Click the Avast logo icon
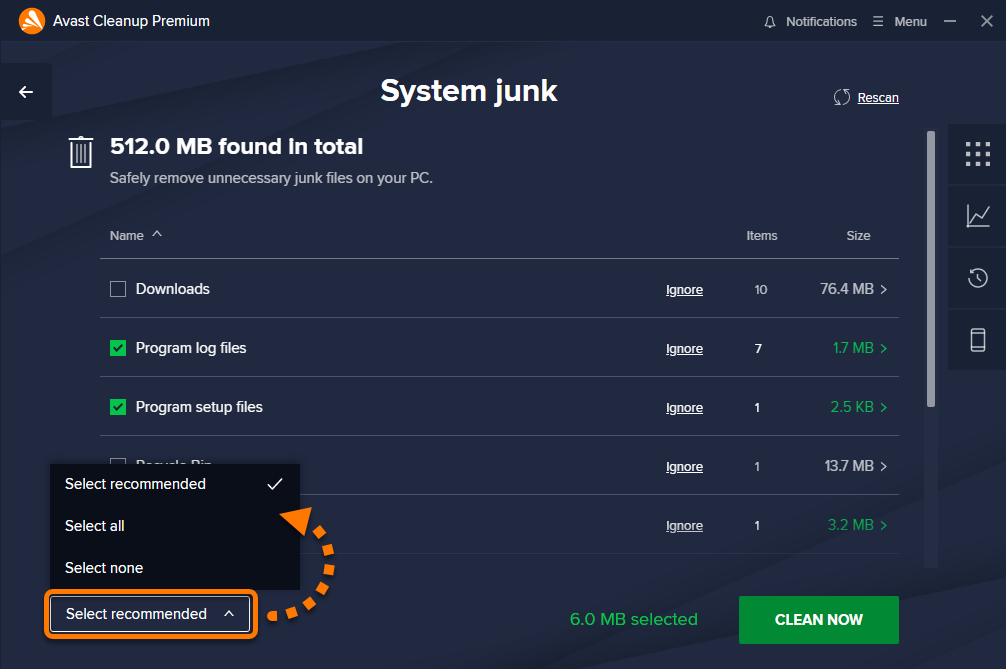 (x=31, y=21)
